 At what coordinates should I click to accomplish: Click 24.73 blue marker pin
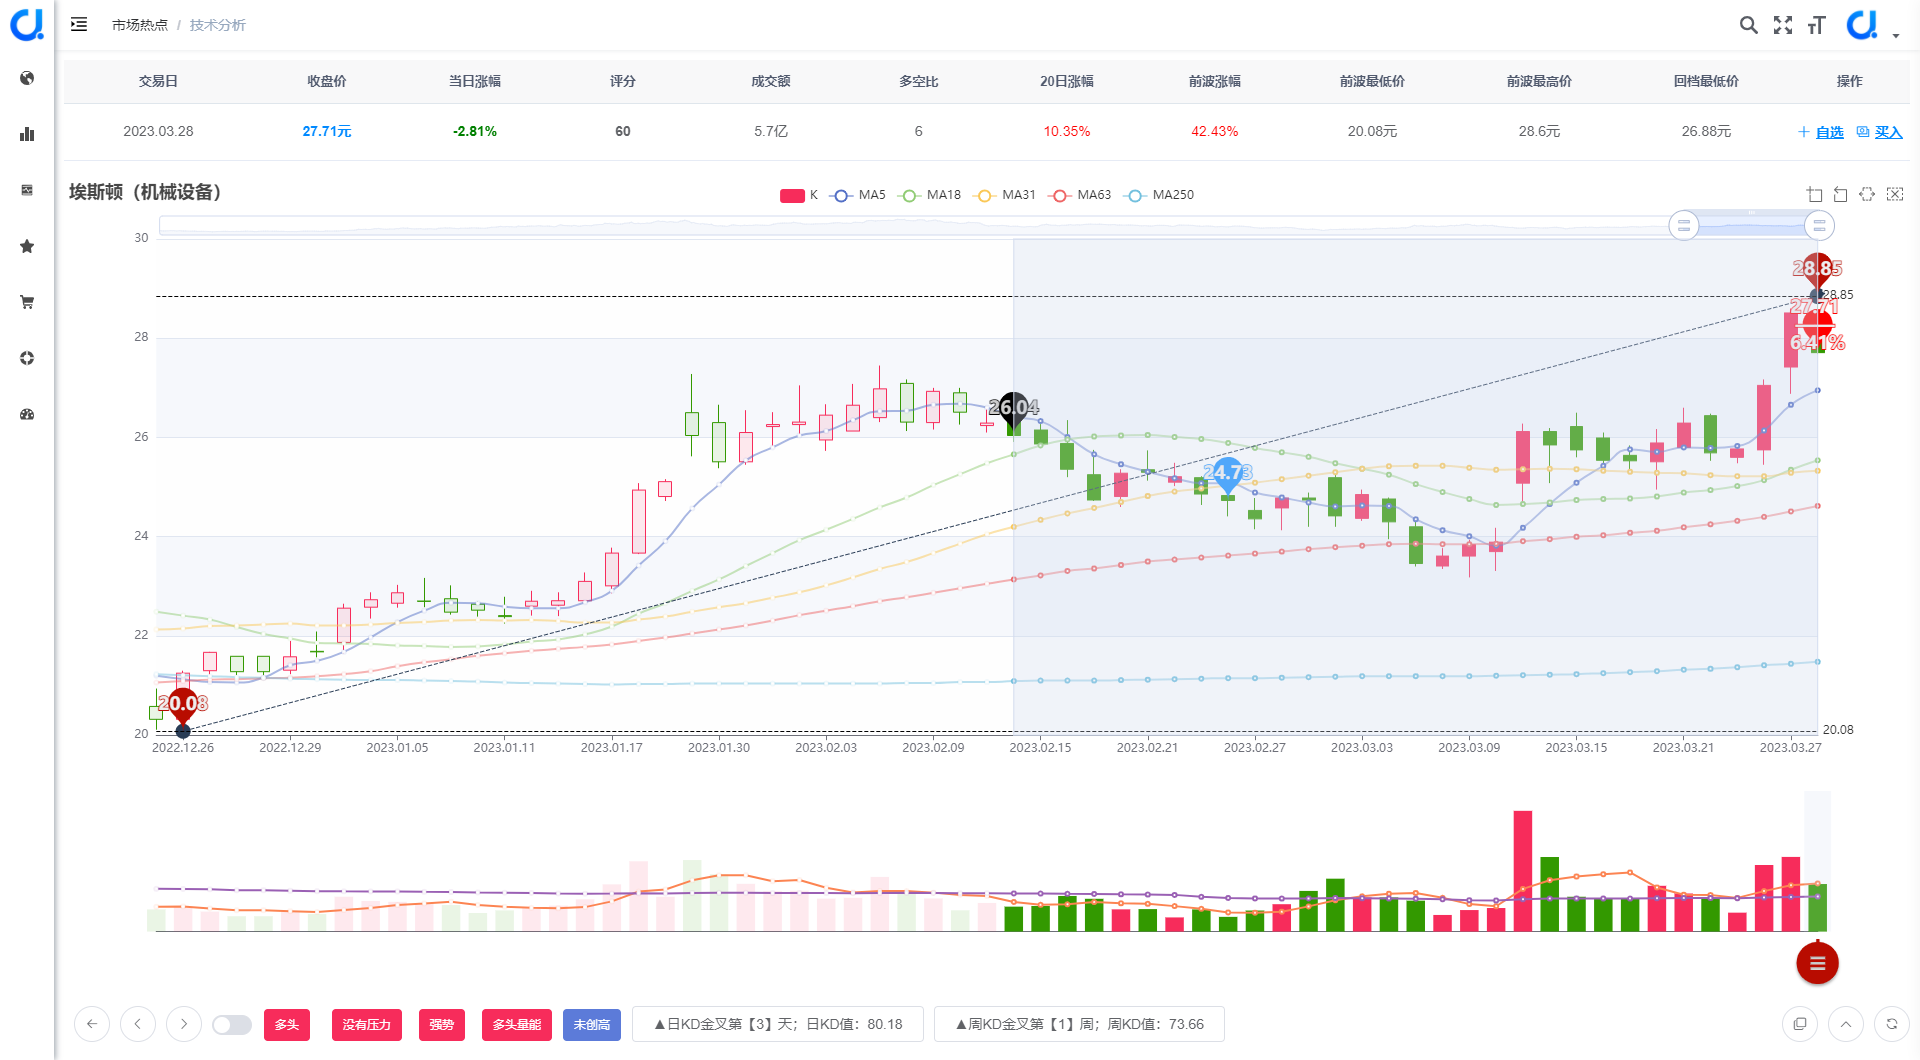[x=1228, y=473]
